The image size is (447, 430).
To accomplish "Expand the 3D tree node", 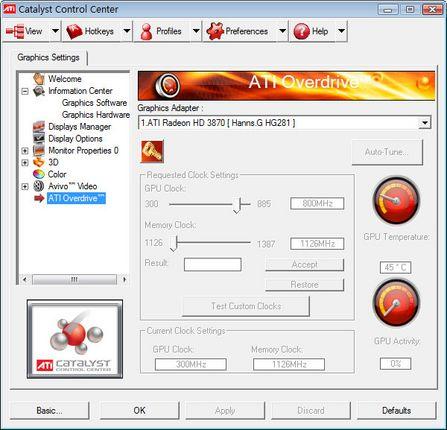I will [x=25, y=163].
